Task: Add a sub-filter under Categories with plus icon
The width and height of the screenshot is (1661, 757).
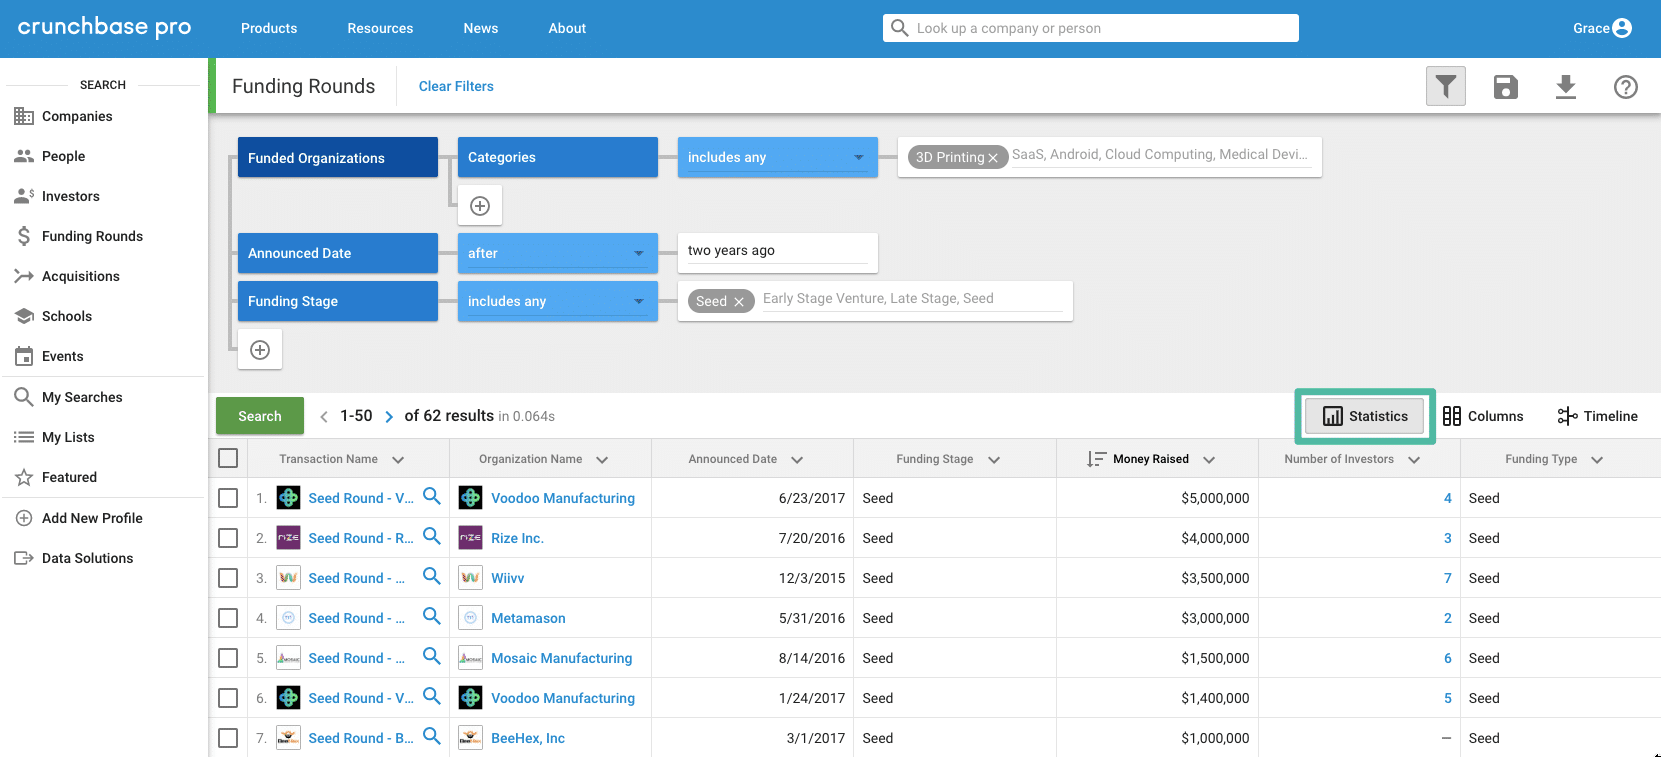Action: coord(480,206)
